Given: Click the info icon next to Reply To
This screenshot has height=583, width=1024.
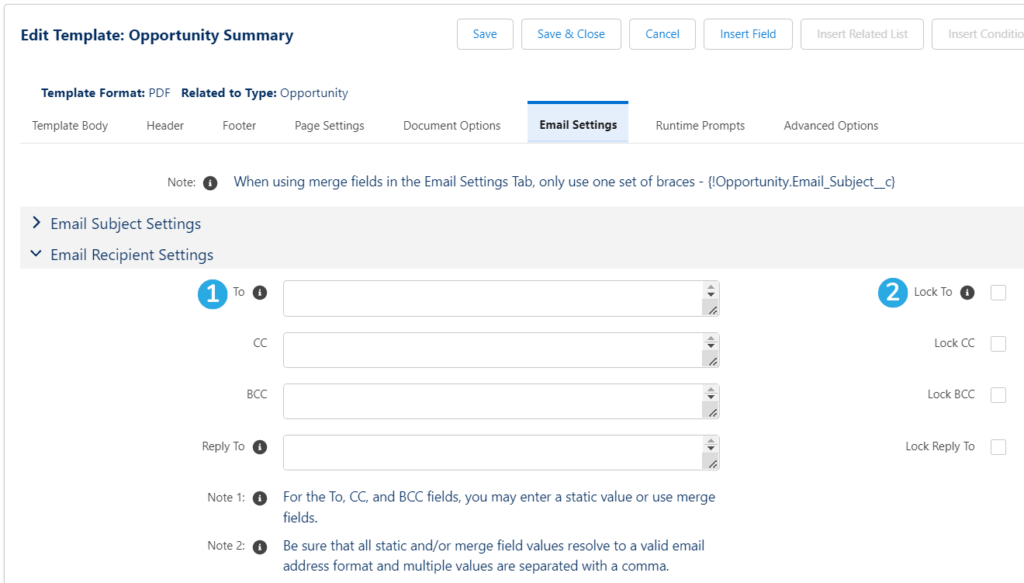Looking at the screenshot, I should (x=260, y=447).
